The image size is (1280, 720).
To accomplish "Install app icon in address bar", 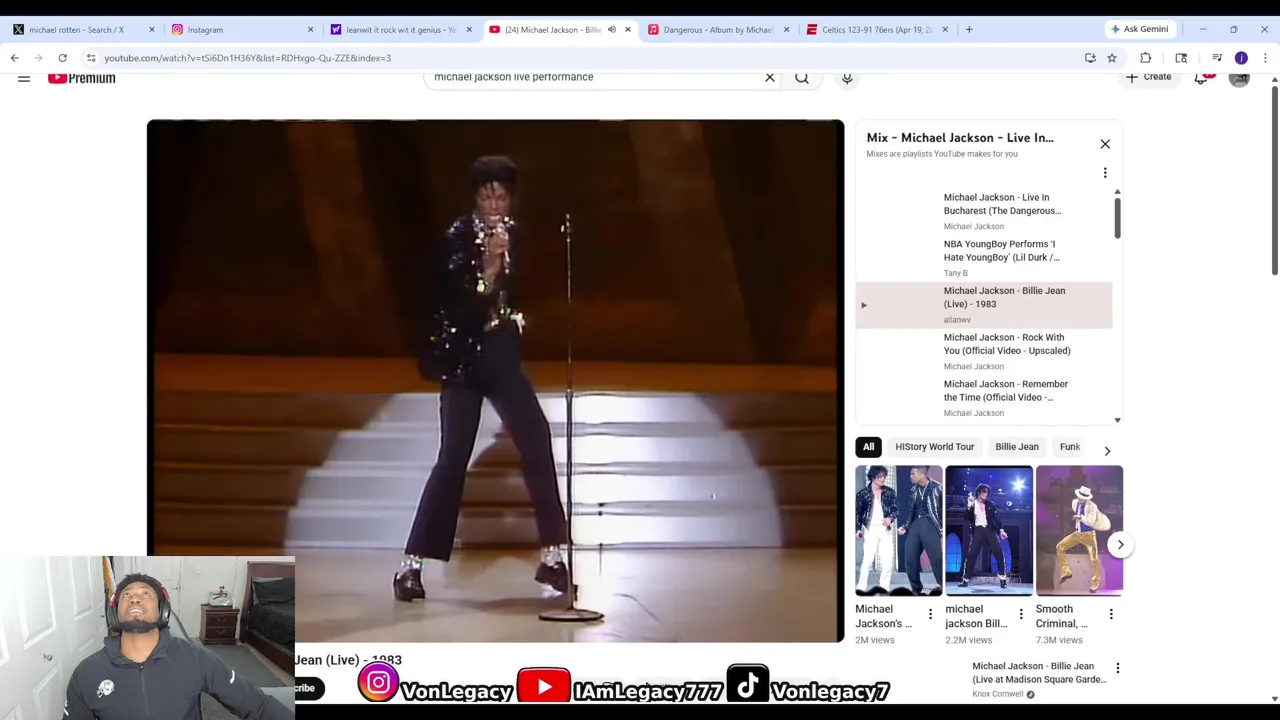I will pyautogui.click(x=1090, y=58).
